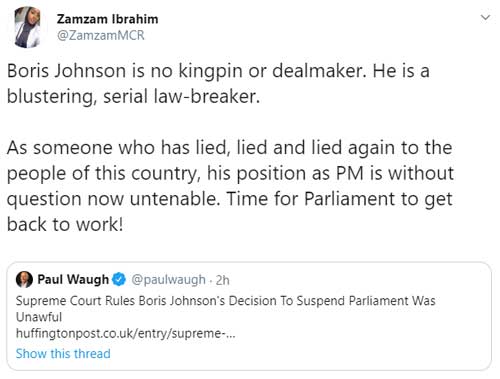Click the @paulwaugh handle
Viewport: 500px width, 379px height.
pyautogui.click(x=168, y=280)
